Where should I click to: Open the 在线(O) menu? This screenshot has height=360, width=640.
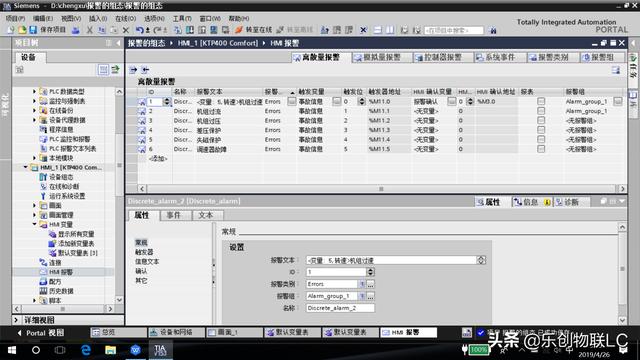[125, 18]
